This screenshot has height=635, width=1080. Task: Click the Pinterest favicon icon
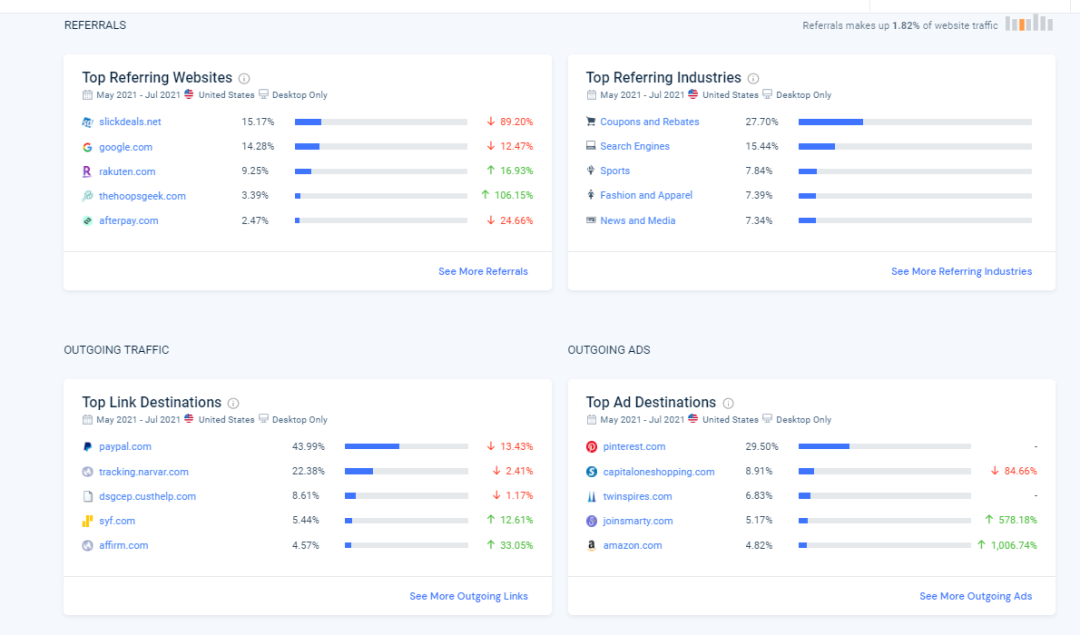click(x=592, y=447)
